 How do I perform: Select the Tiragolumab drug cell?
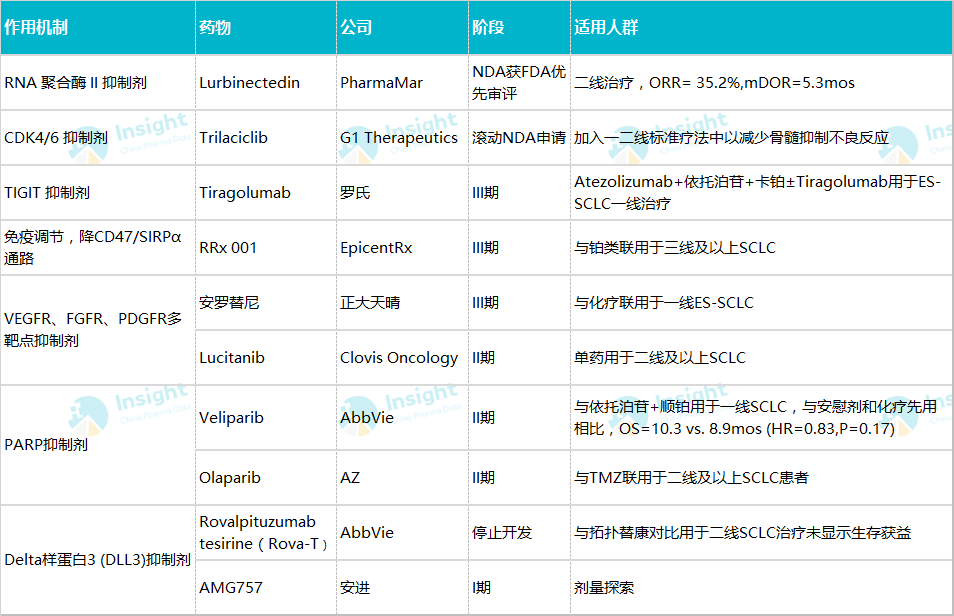[x=266, y=193]
